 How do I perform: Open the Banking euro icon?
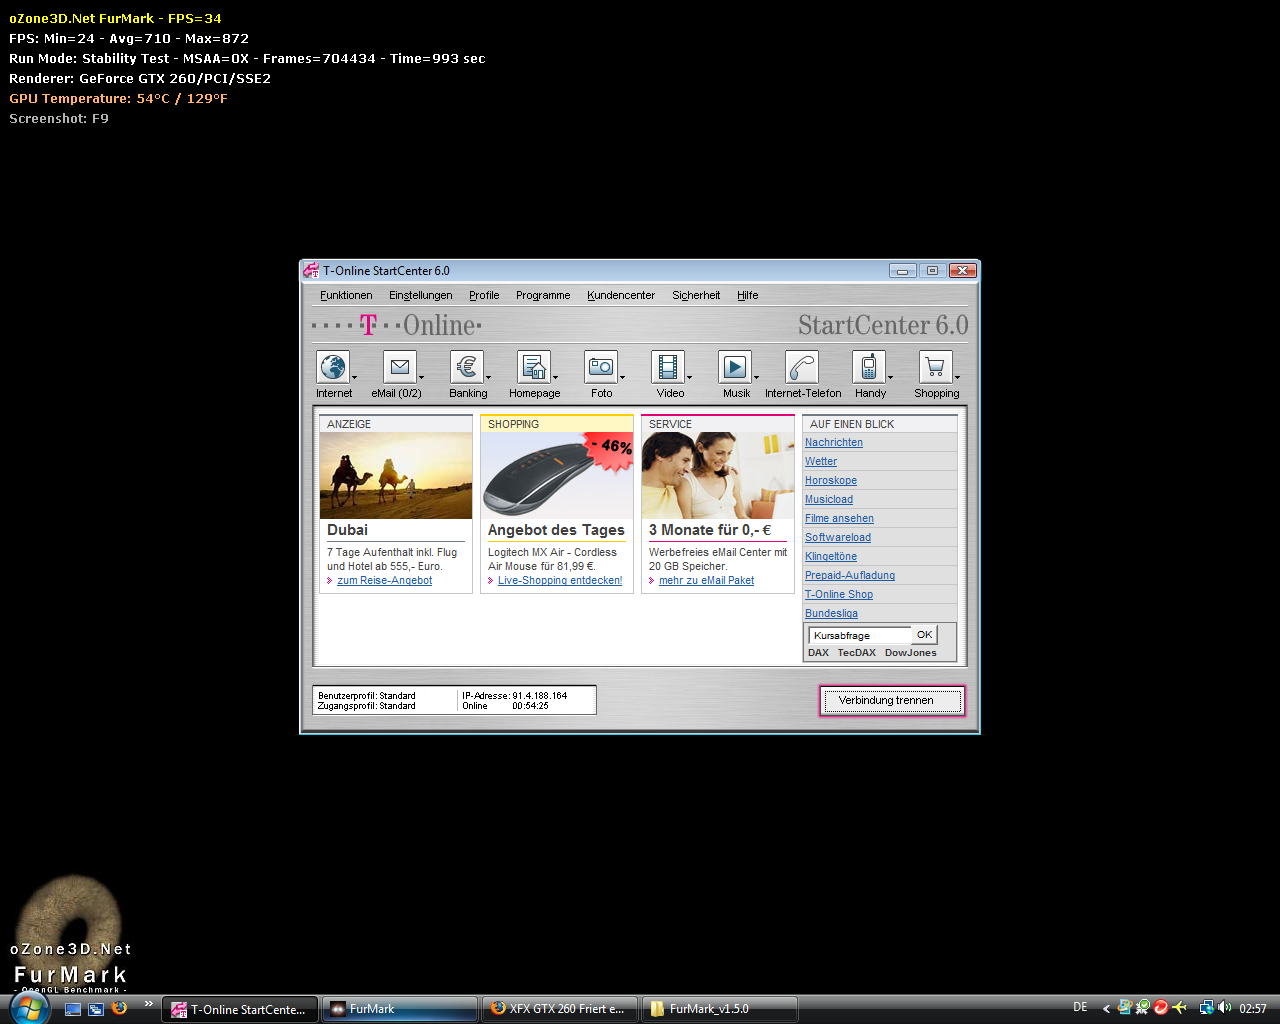pyautogui.click(x=467, y=367)
